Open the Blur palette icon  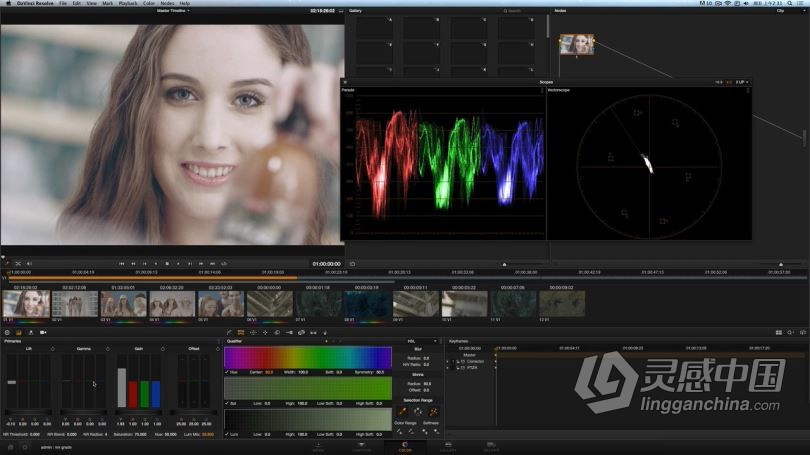point(277,333)
